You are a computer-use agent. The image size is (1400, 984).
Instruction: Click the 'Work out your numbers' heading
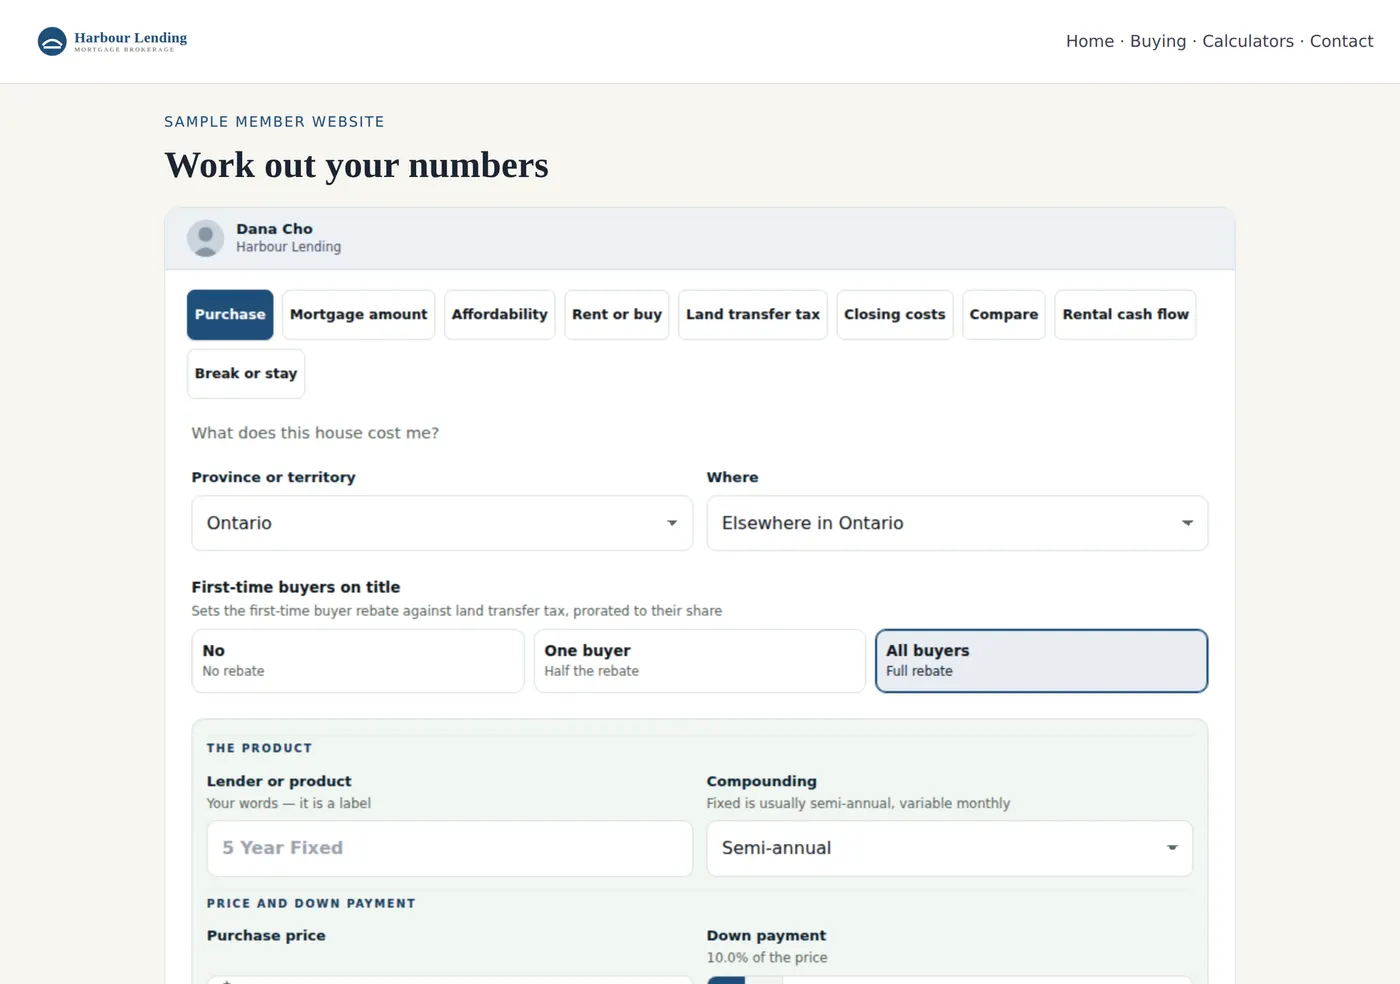(356, 165)
